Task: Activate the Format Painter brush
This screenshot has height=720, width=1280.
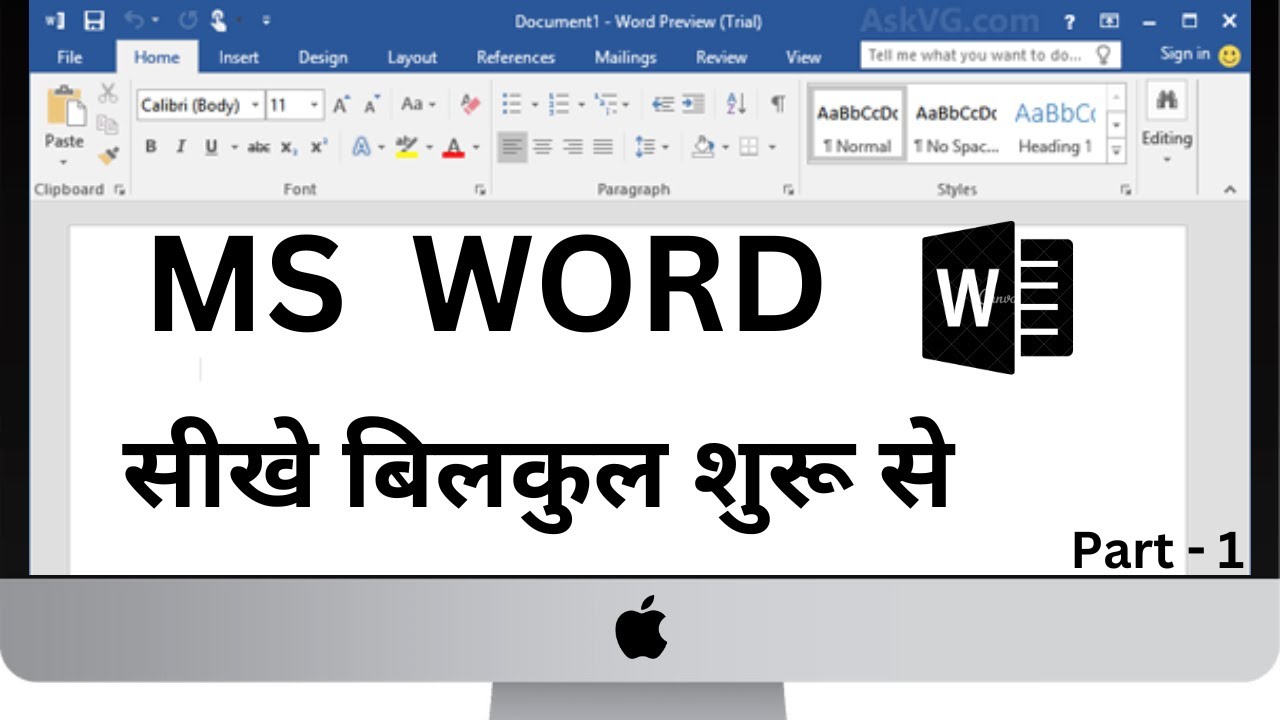Action: [x=107, y=156]
